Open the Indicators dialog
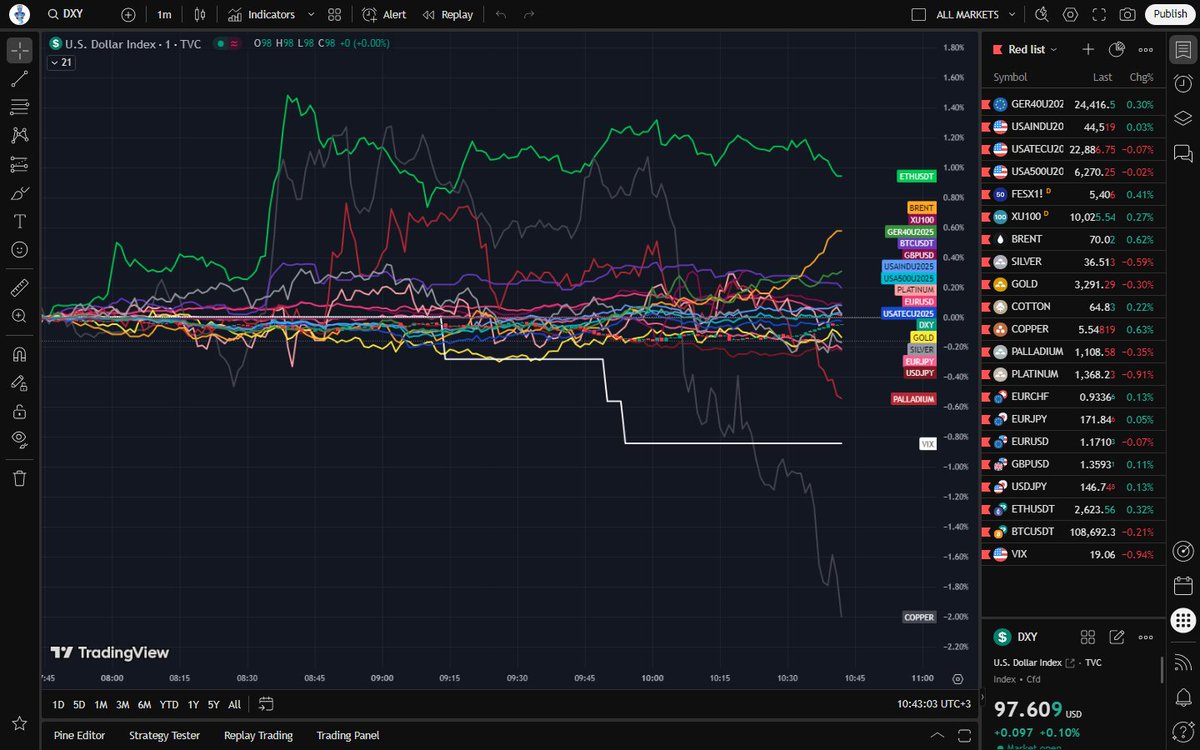The image size is (1200, 750). coord(261,15)
